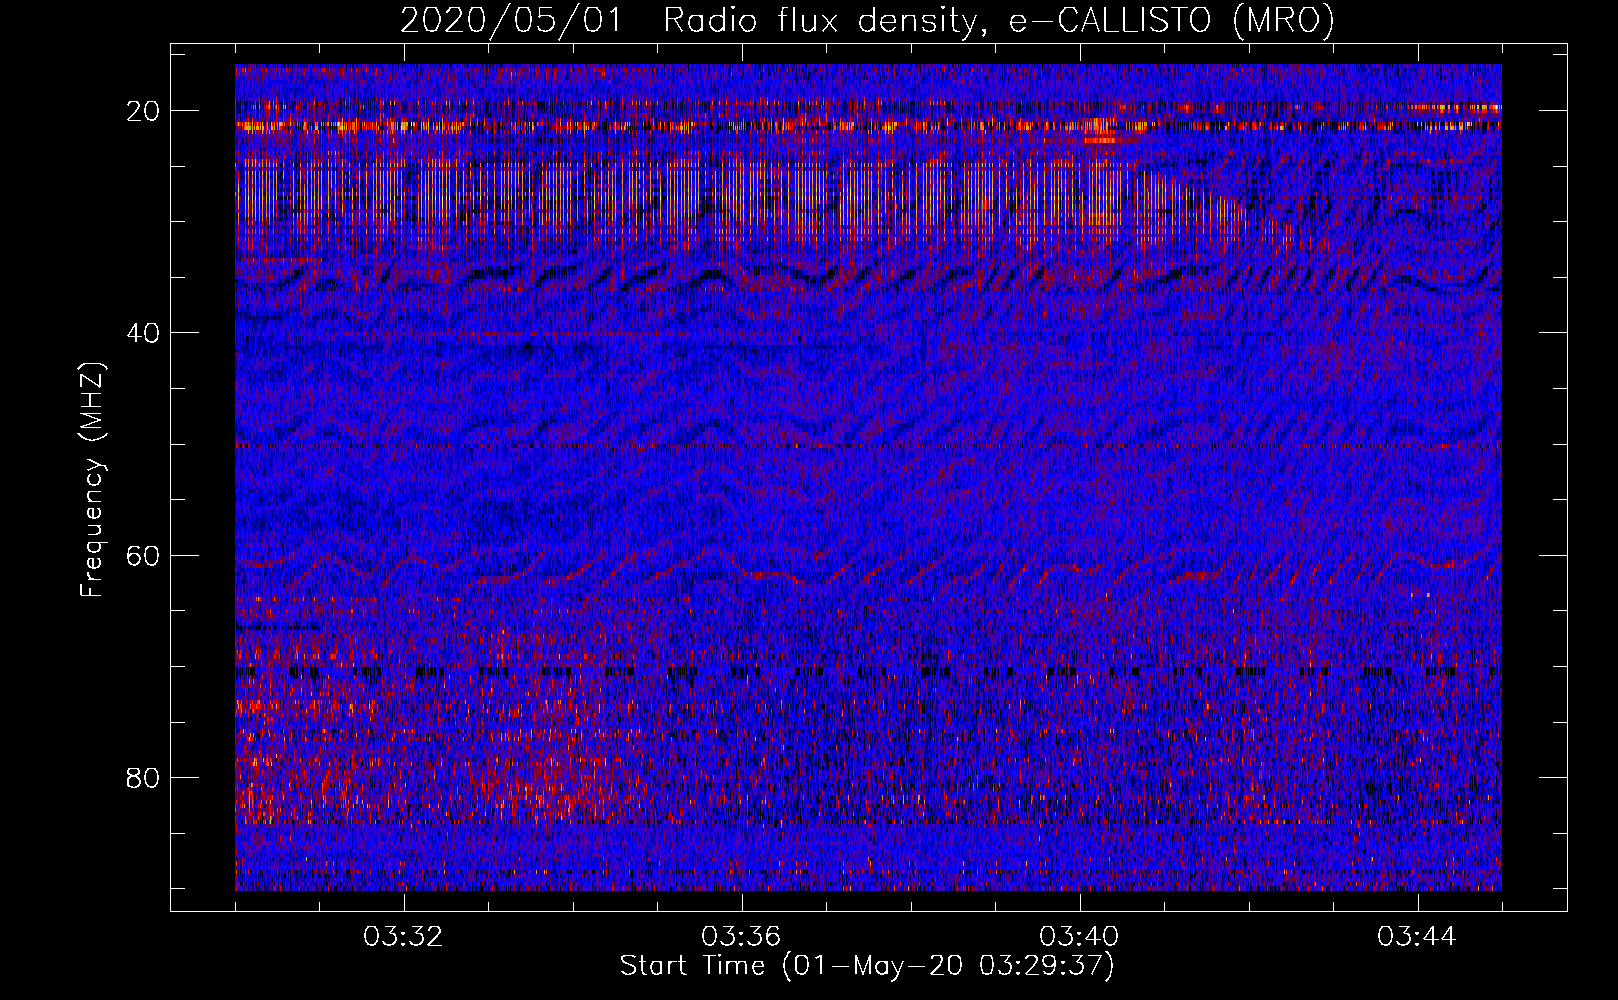Click the '03:40' time tick label

[x=1080, y=937]
